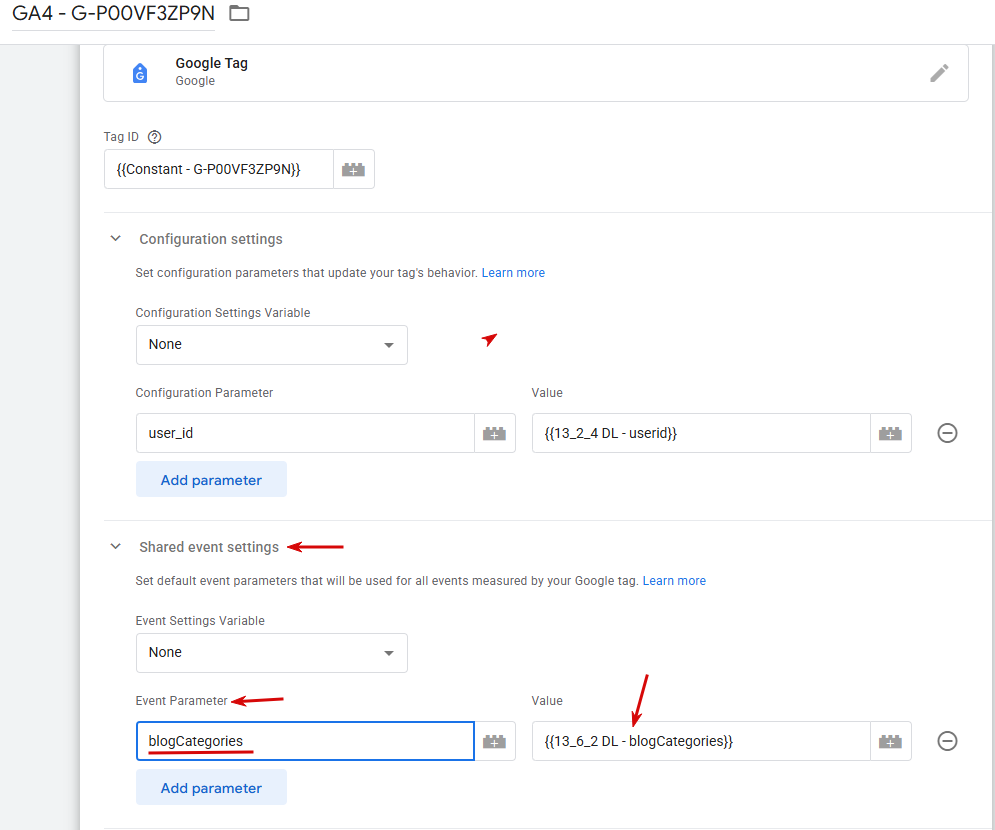Collapse the Shared event settings section
995x830 pixels.
pyautogui.click(x=115, y=546)
